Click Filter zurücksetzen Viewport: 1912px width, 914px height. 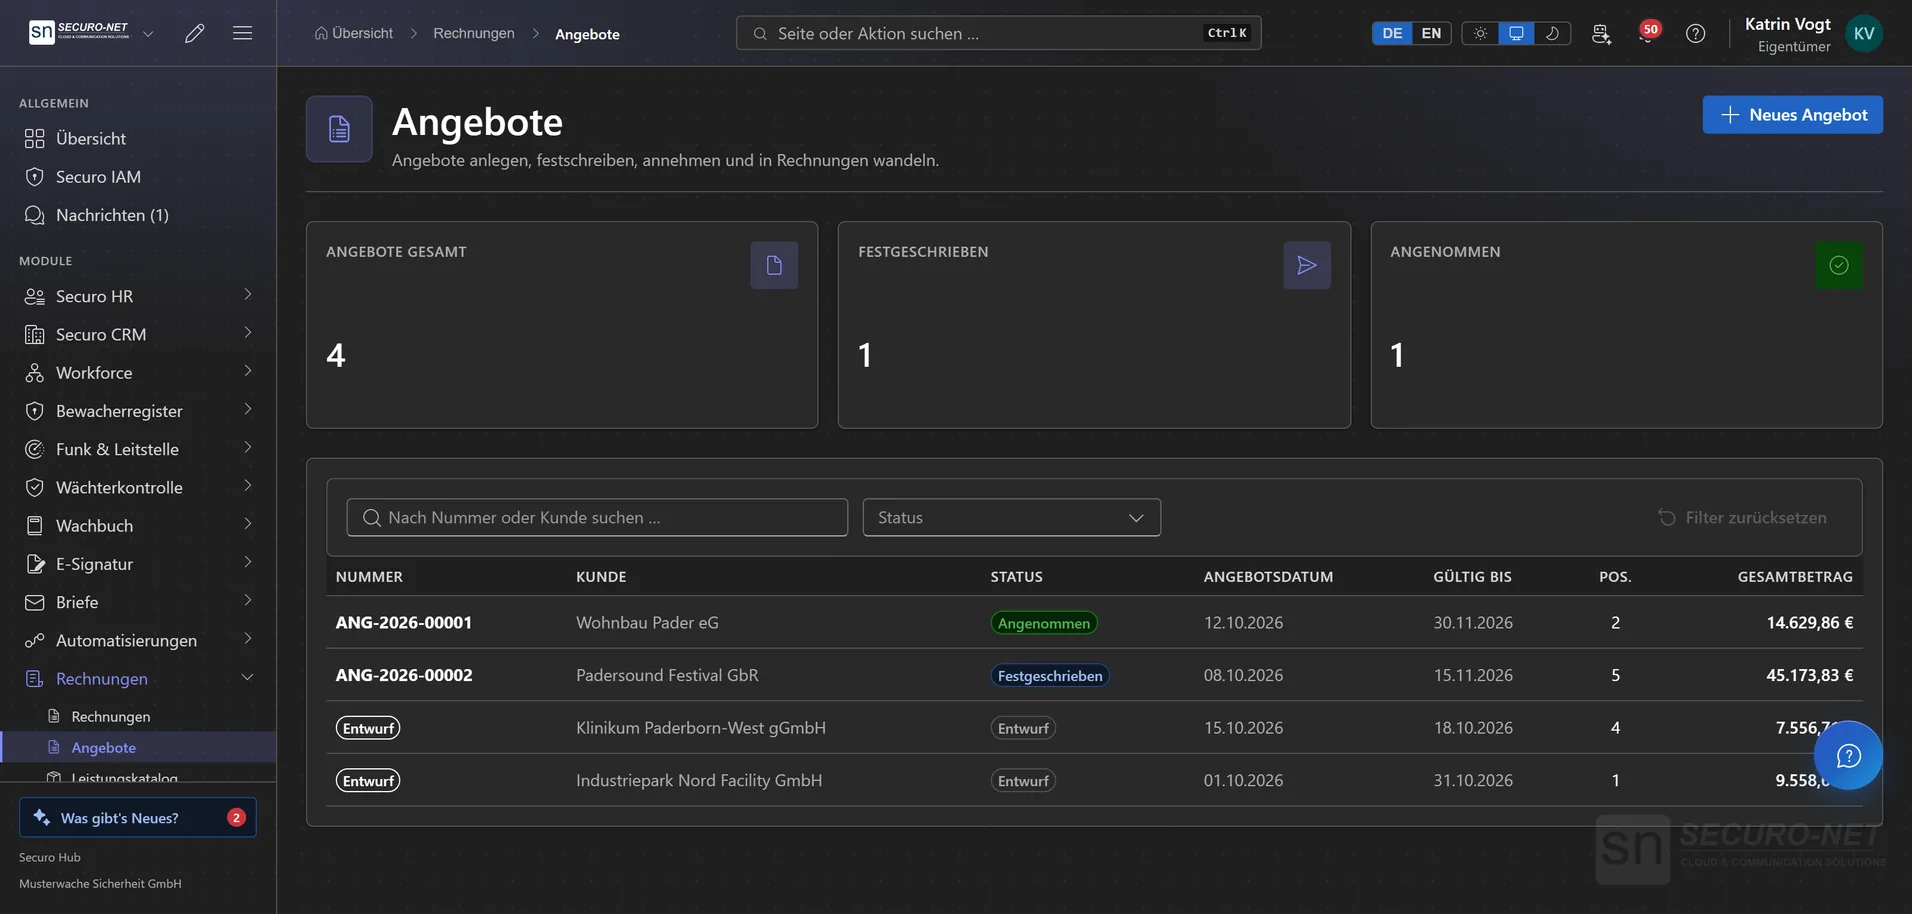point(1742,517)
